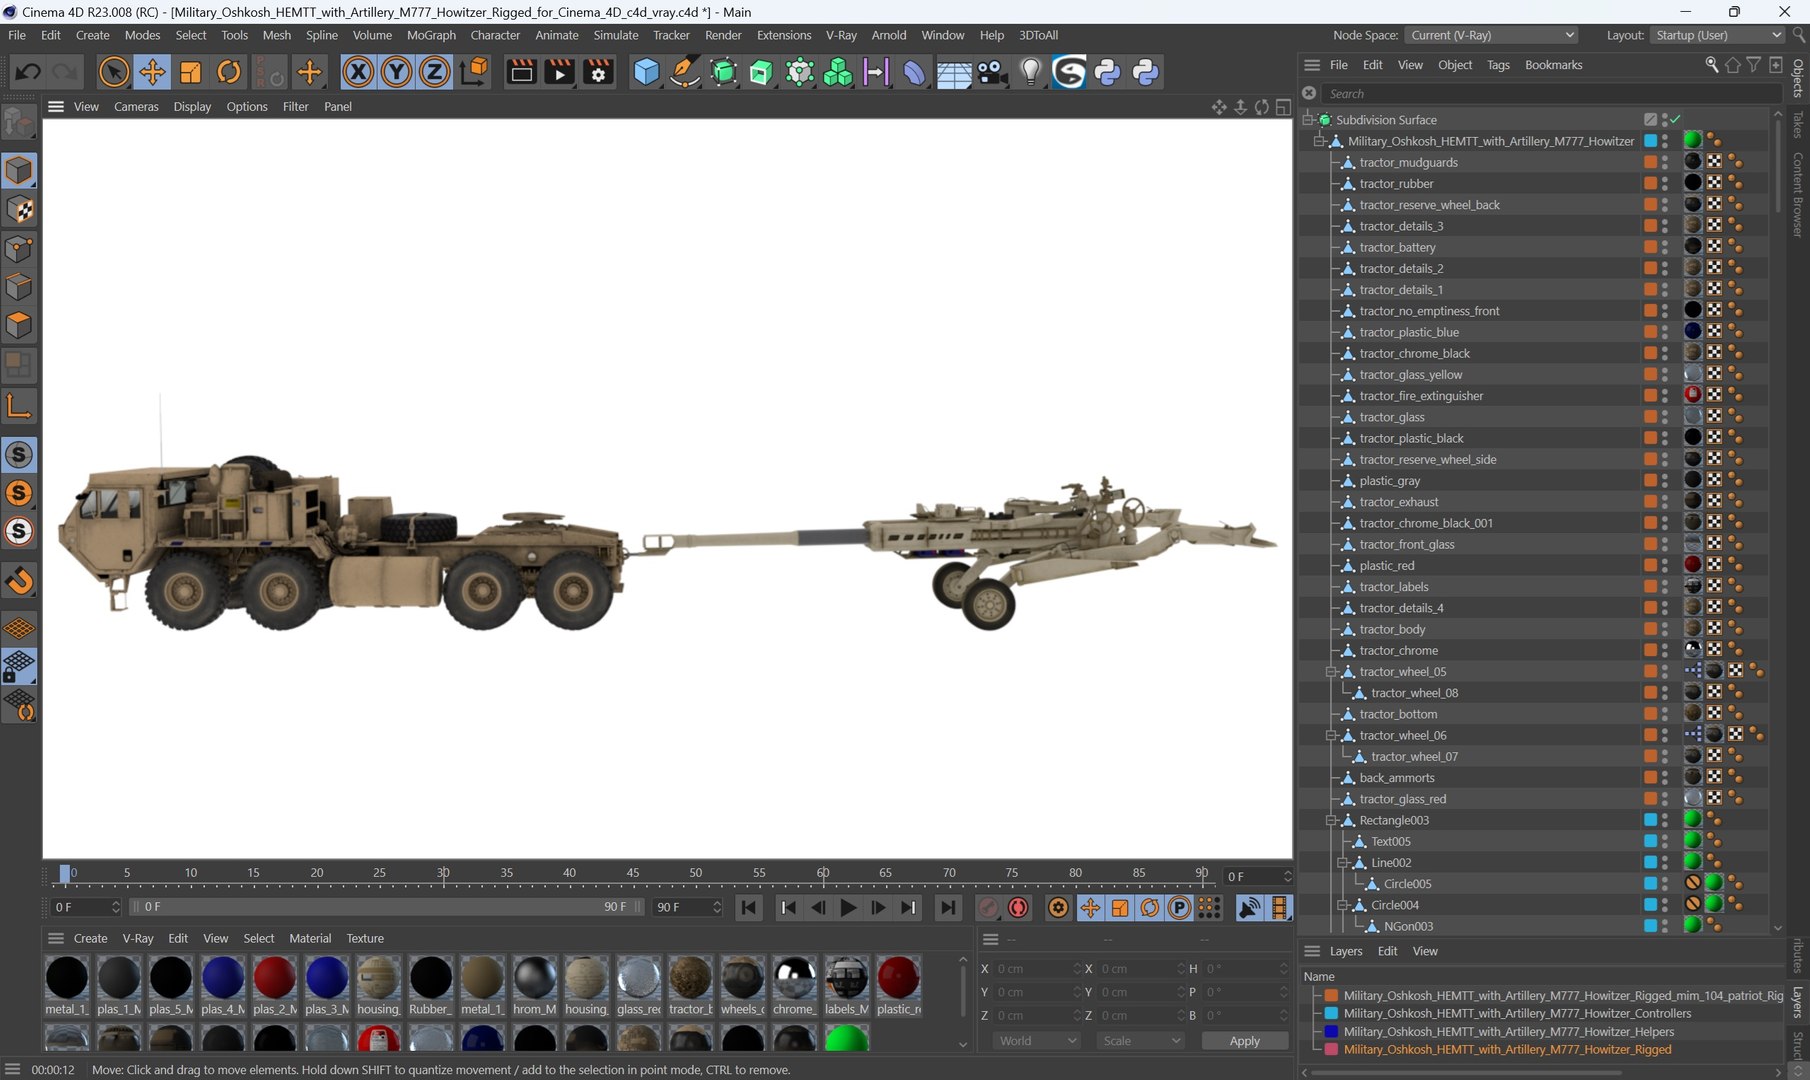
Task: Select the back_ammorts object
Action: point(1397,778)
